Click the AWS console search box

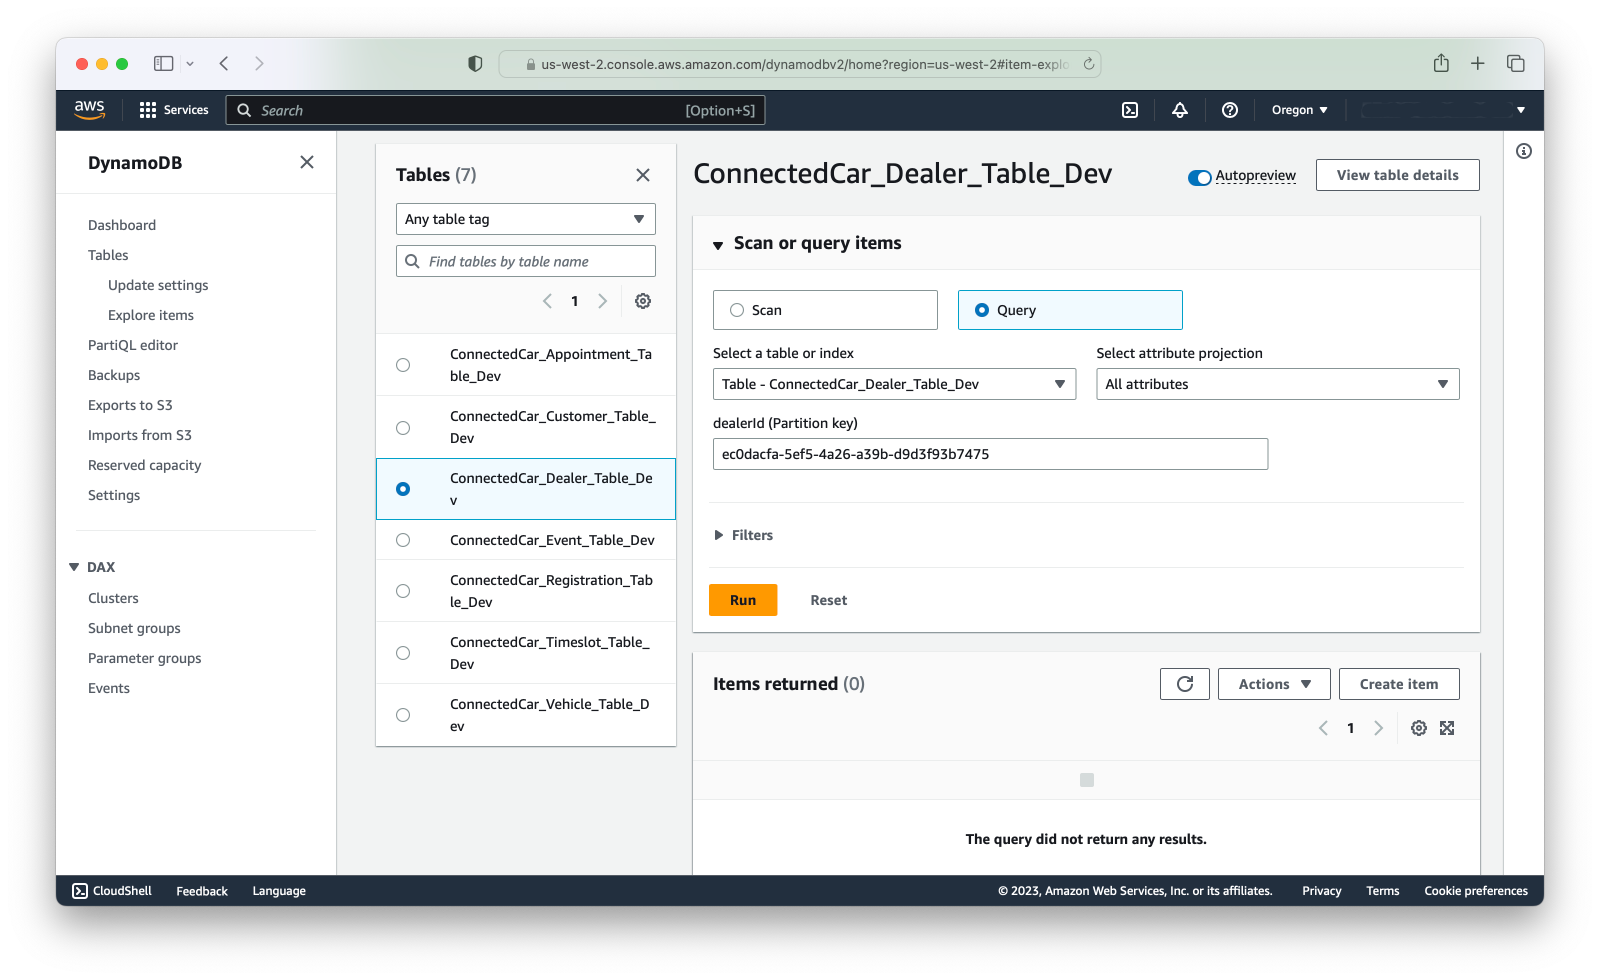[x=496, y=110]
